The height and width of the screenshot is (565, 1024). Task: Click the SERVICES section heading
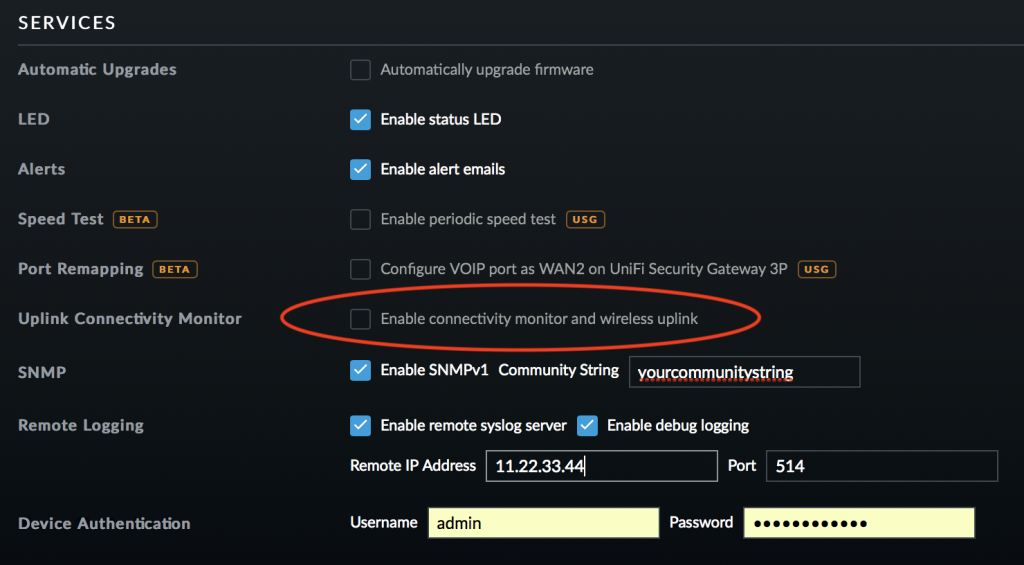pos(67,23)
